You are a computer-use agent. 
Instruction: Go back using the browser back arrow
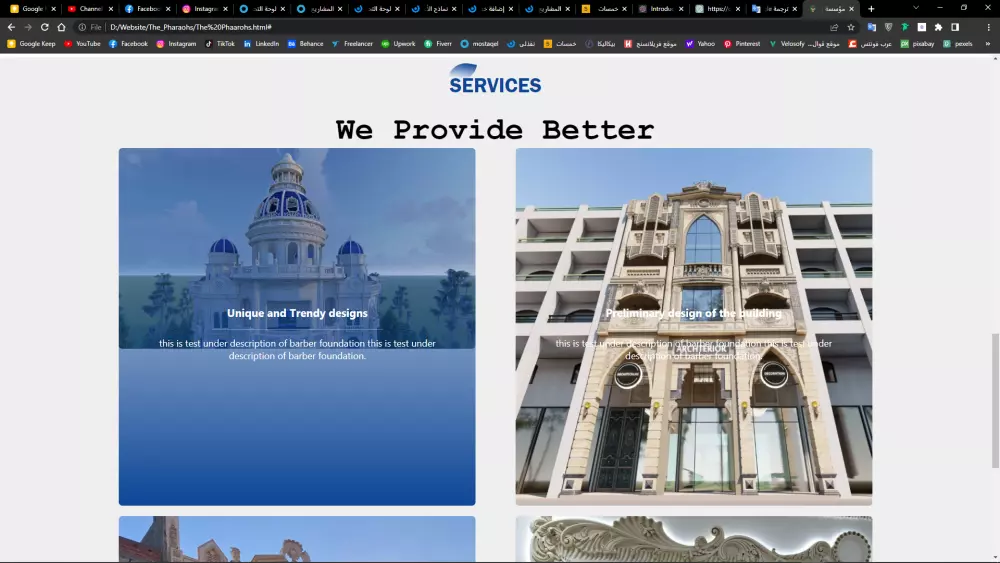tap(11, 27)
